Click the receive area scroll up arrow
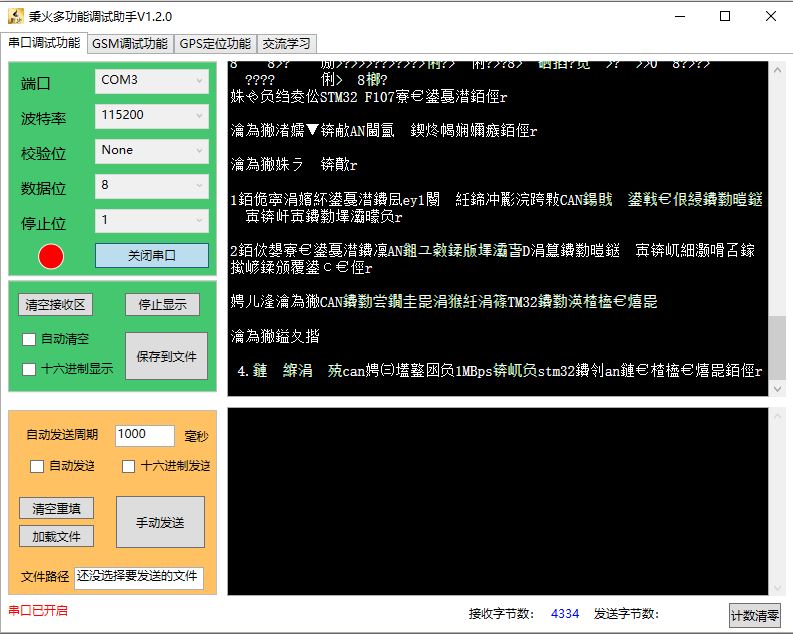 tap(777, 69)
